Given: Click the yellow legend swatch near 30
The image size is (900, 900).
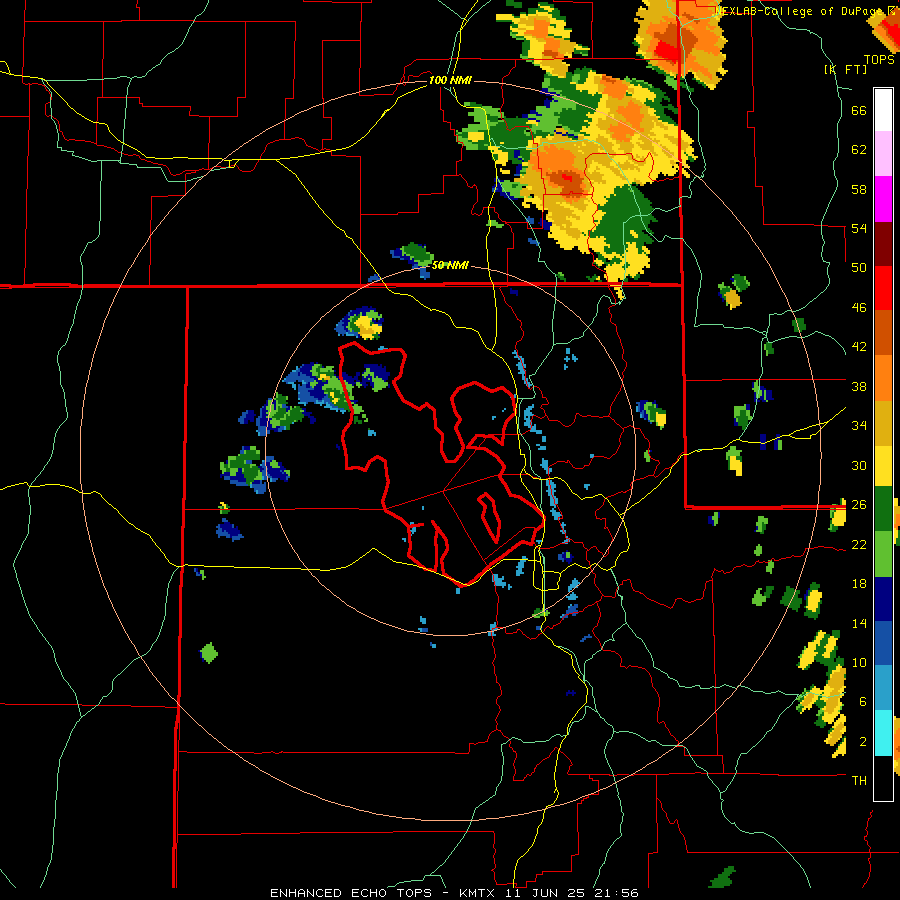Looking at the screenshot, I should coord(883,466).
